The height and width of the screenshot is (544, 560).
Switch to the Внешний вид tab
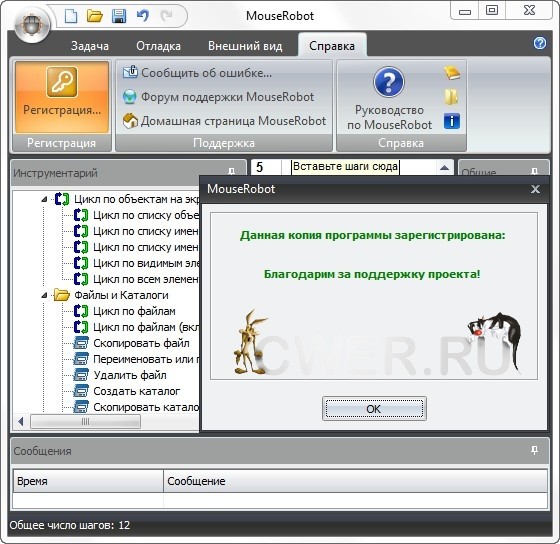(245, 46)
